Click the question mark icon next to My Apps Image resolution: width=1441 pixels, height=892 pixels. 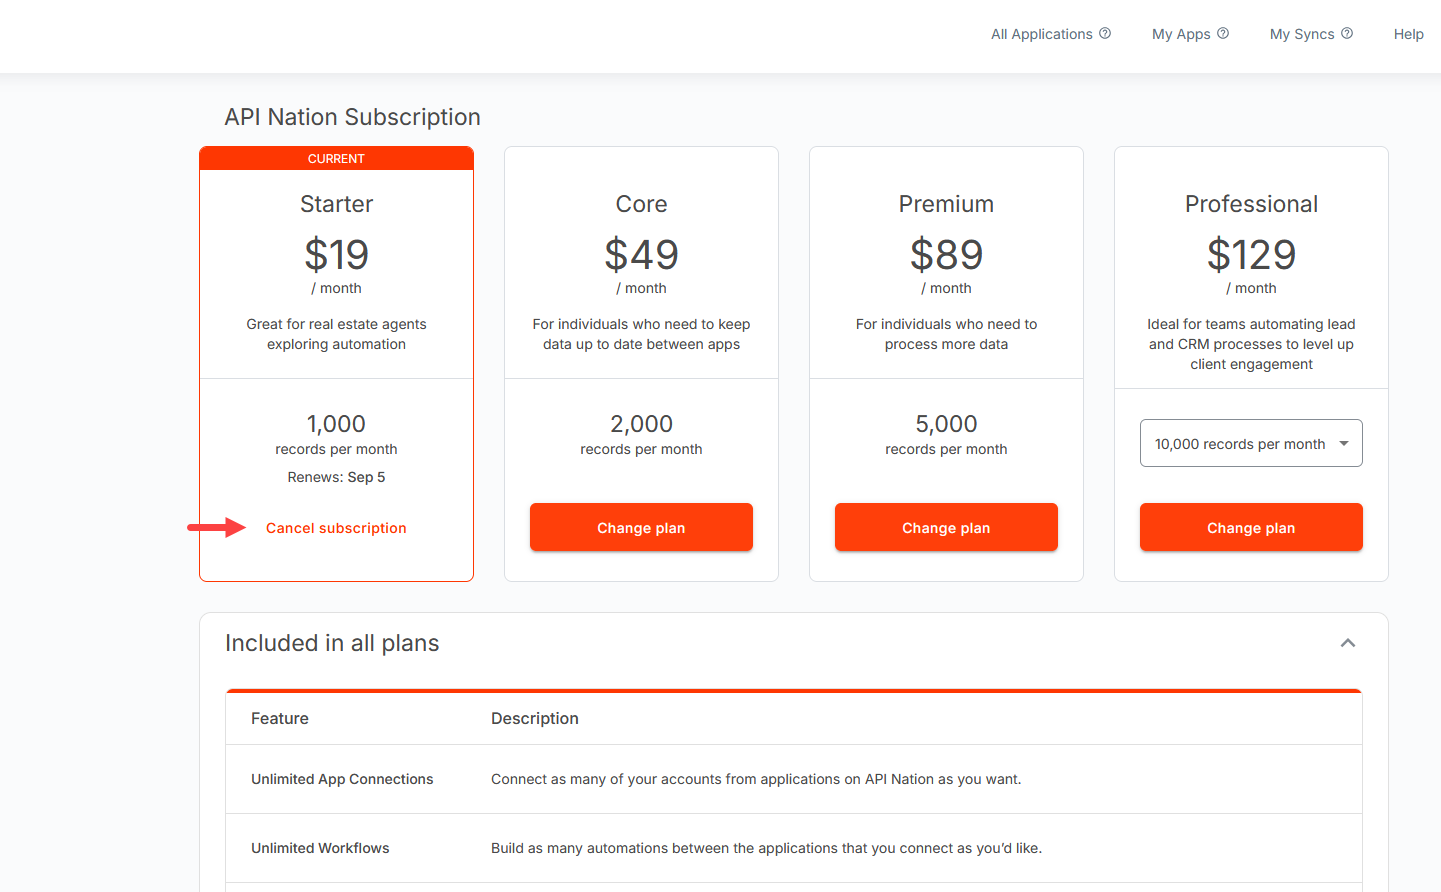[1223, 33]
